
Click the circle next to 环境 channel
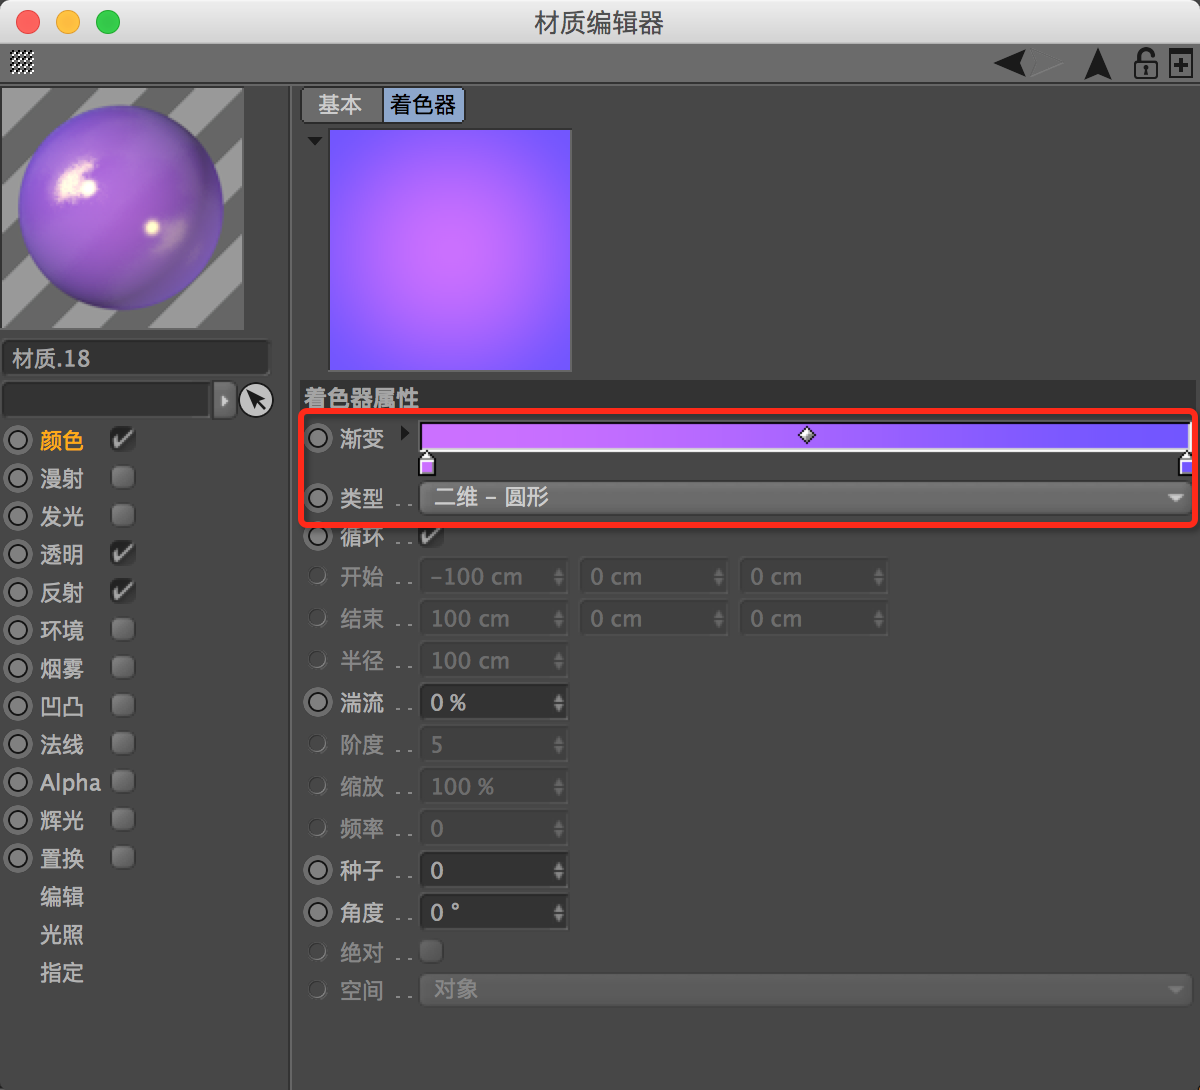coord(18,630)
